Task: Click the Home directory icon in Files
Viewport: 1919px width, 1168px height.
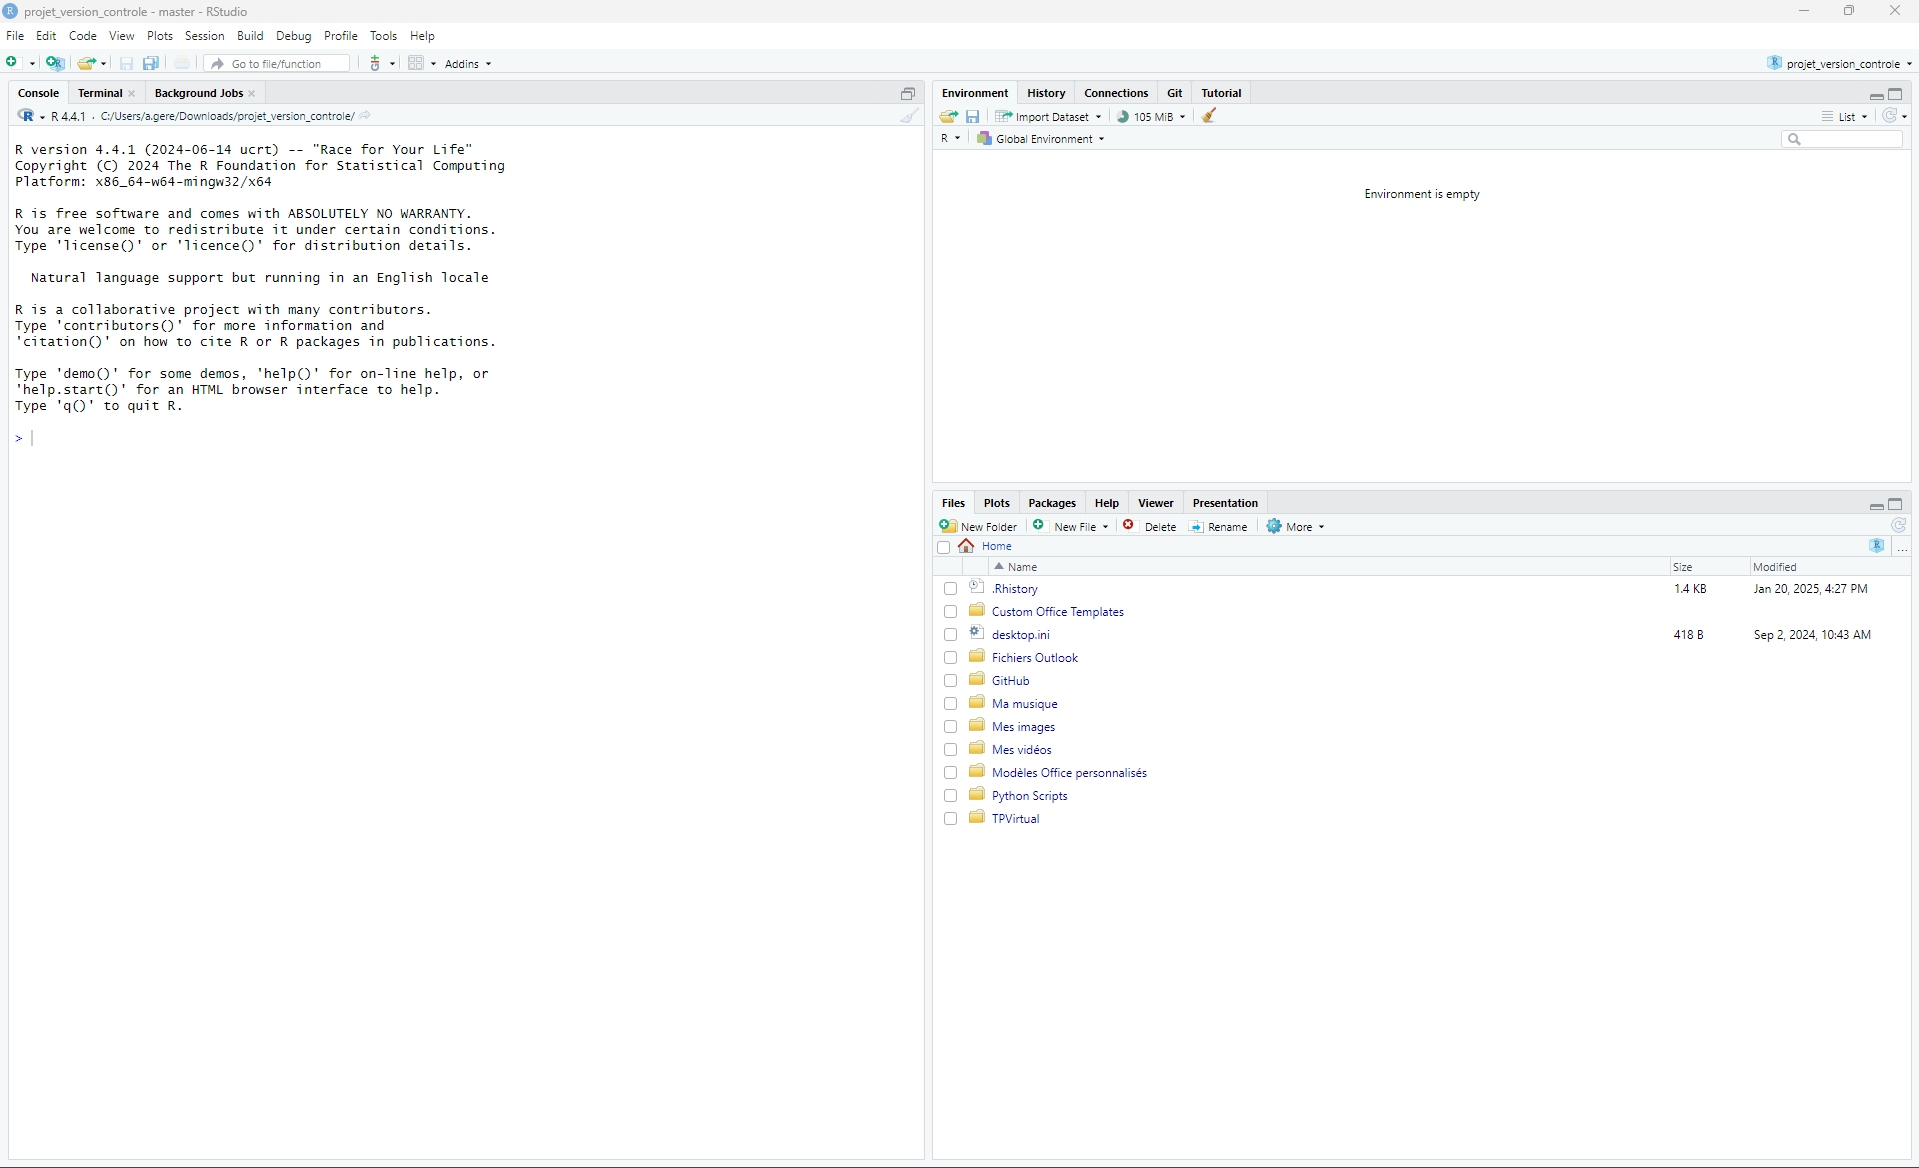Action: 966,546
